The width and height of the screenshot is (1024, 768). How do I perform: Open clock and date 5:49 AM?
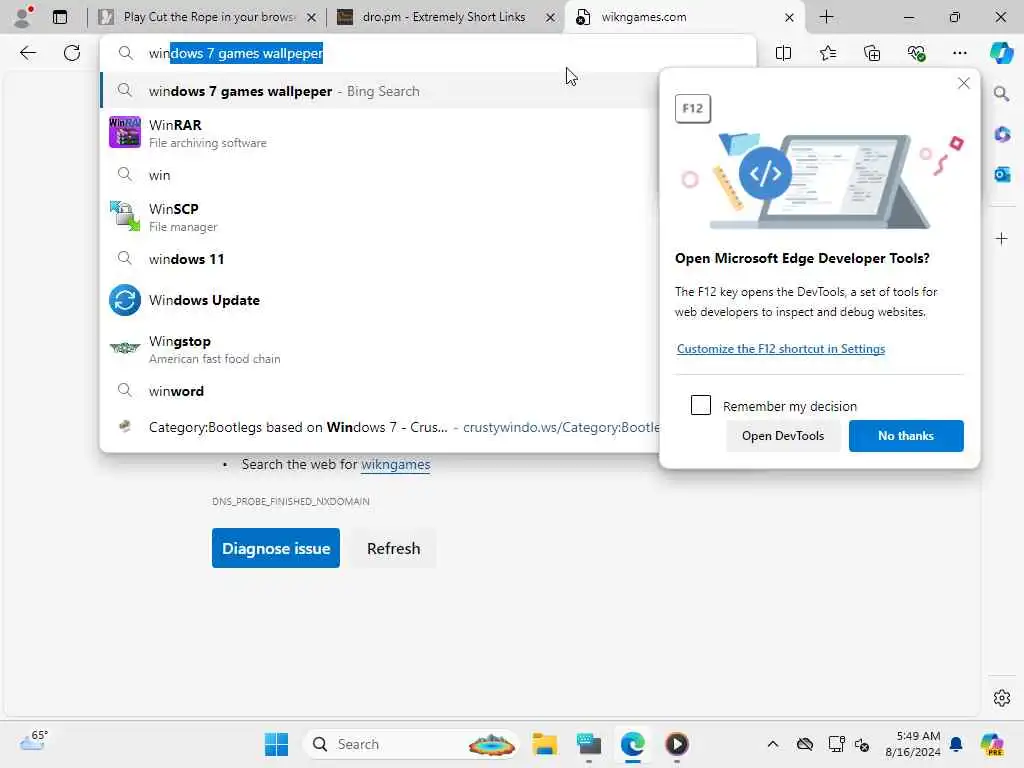tap(912, 744)
